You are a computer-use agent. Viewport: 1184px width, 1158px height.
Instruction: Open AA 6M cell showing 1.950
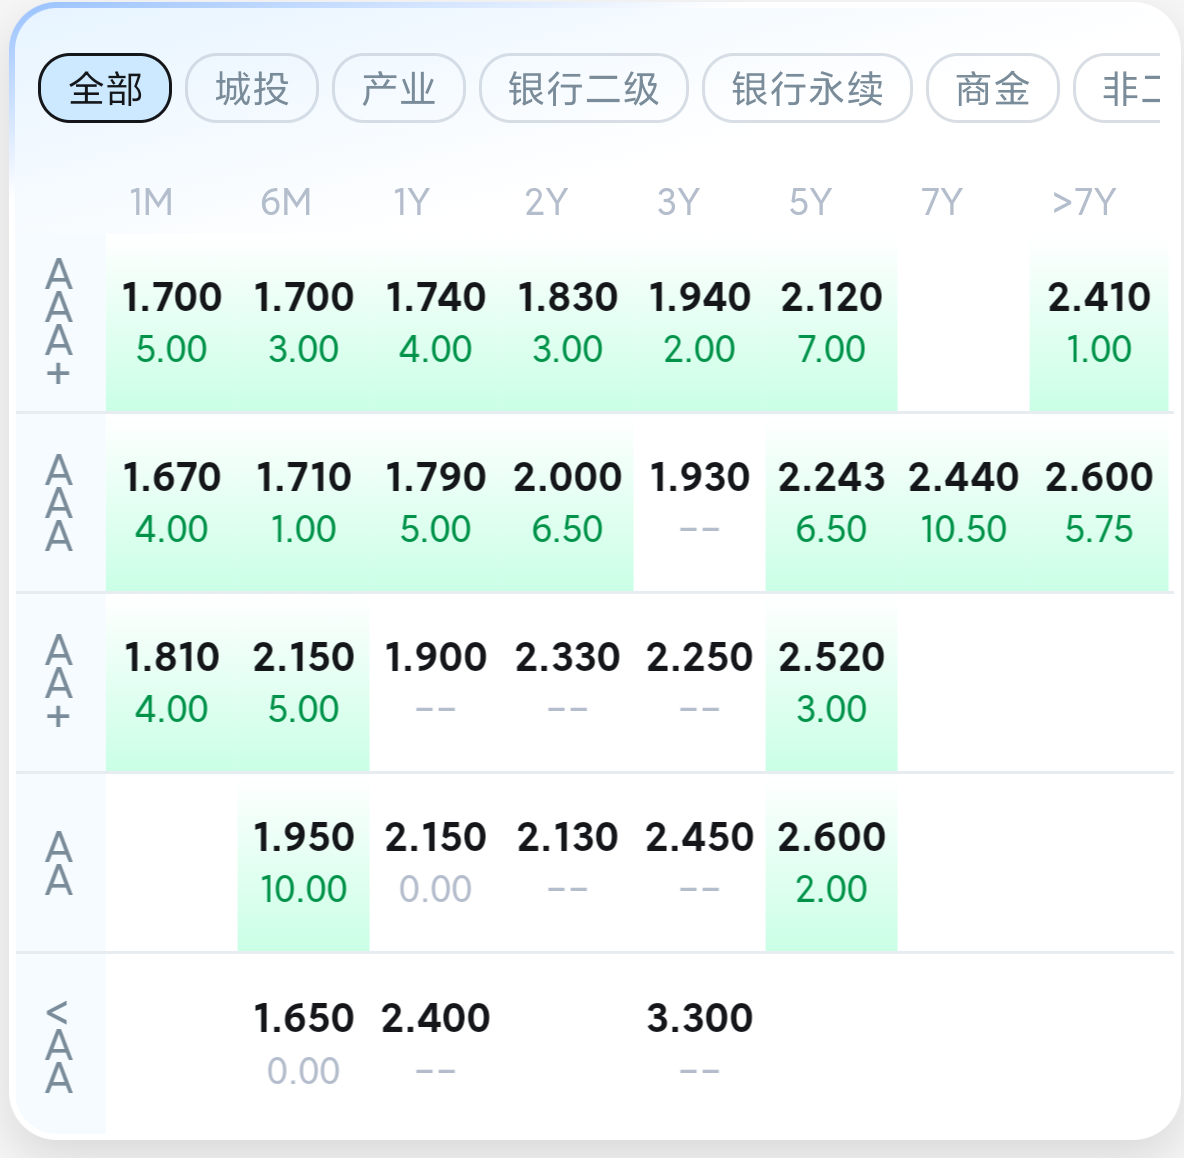[x=304, y=862]
